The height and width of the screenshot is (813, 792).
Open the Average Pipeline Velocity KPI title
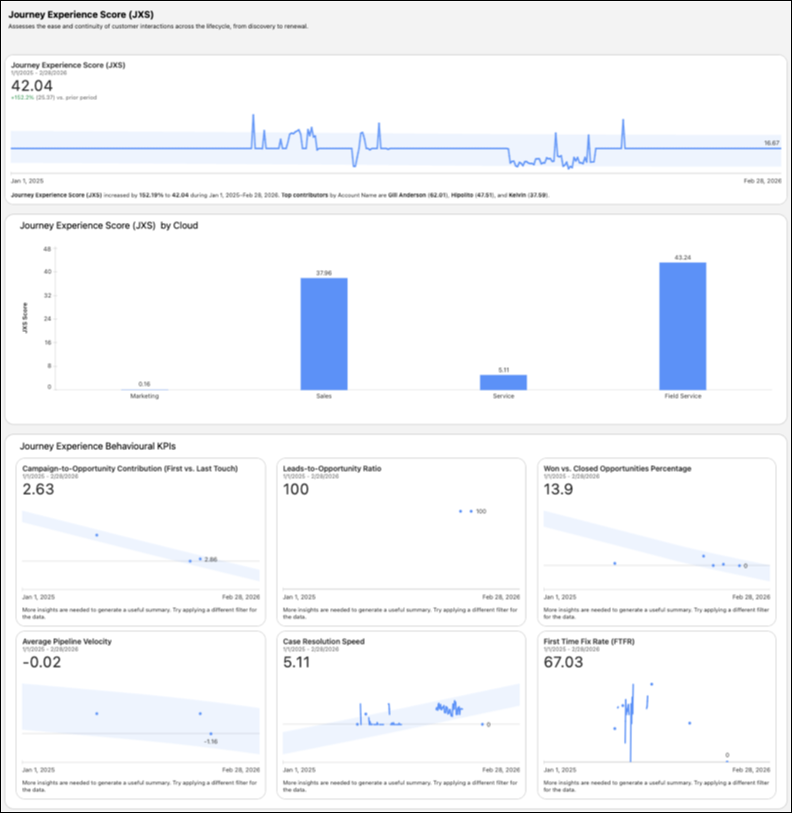point(67,641)
